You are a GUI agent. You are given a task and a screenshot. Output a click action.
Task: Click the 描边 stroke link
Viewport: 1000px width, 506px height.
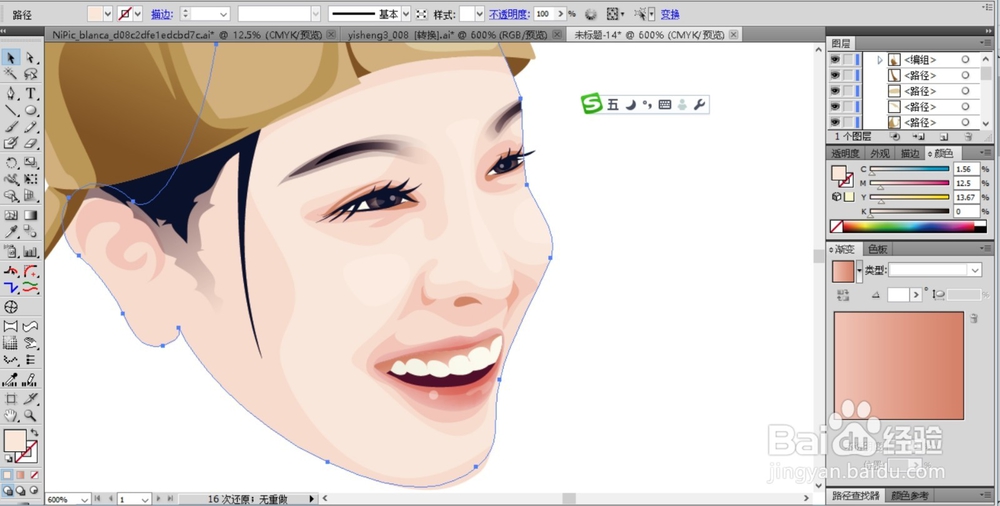coord(162,14)
